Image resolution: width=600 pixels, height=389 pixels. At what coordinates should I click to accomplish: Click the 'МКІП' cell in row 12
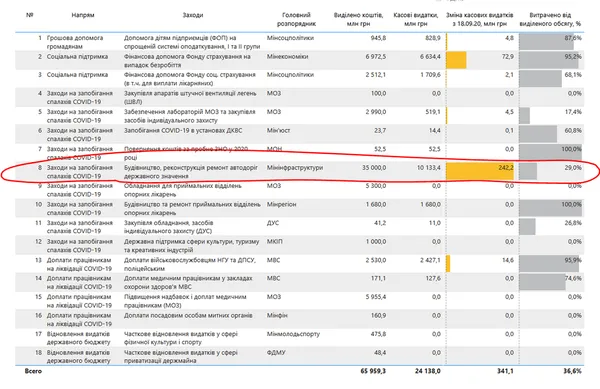274,242
